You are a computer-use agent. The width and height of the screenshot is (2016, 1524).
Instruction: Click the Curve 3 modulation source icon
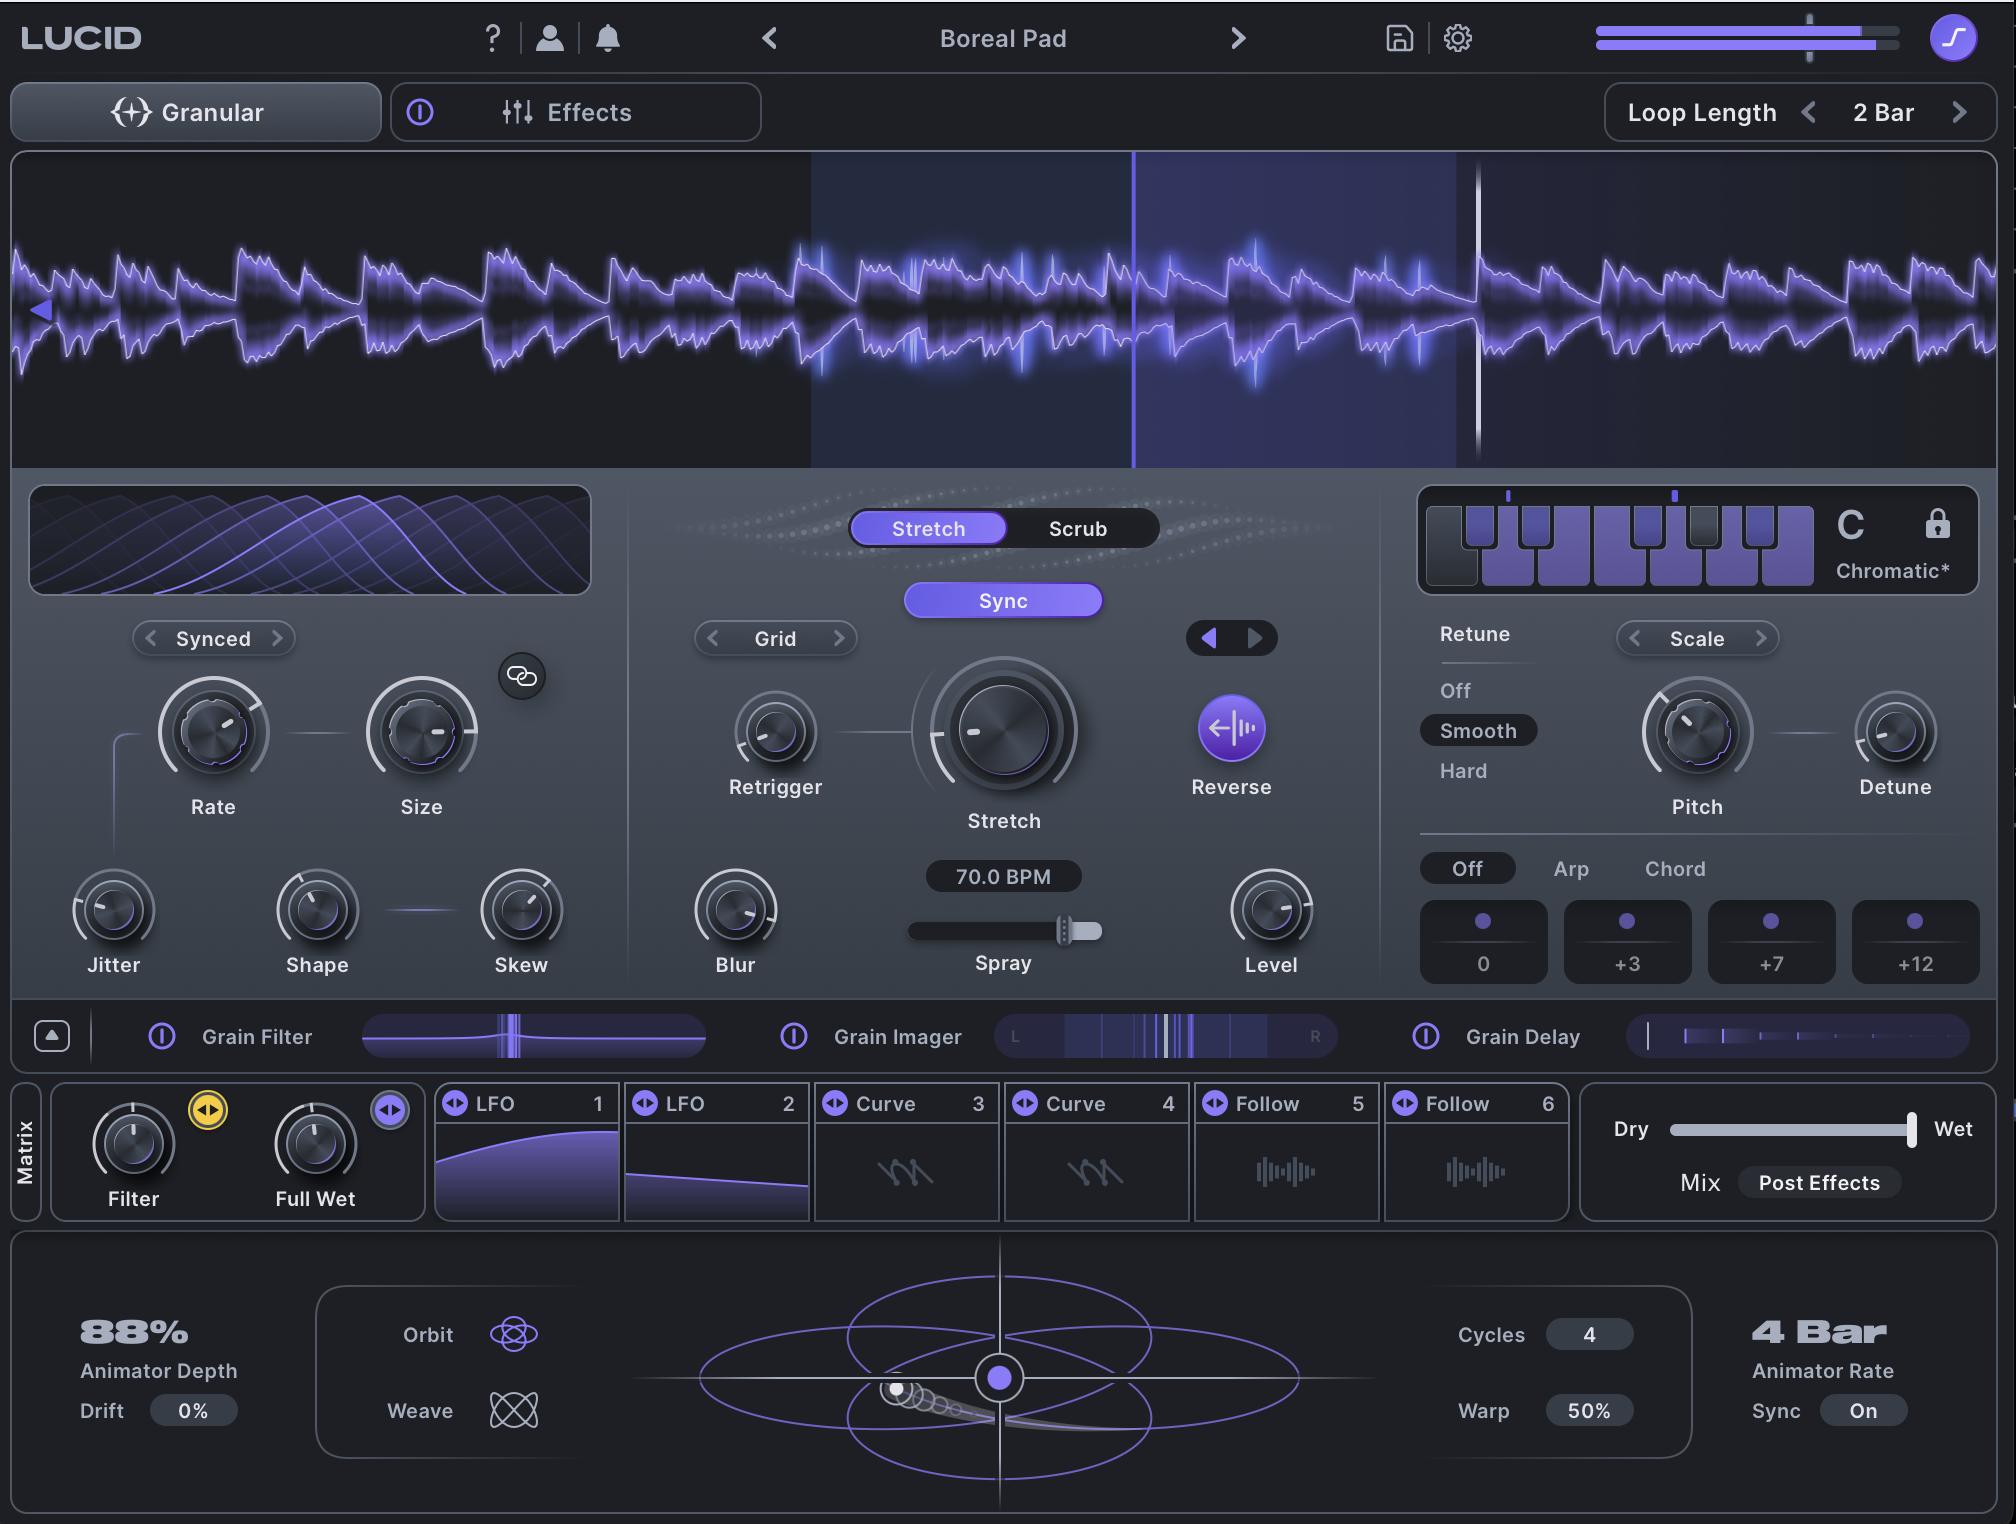tap(835, 1103)
